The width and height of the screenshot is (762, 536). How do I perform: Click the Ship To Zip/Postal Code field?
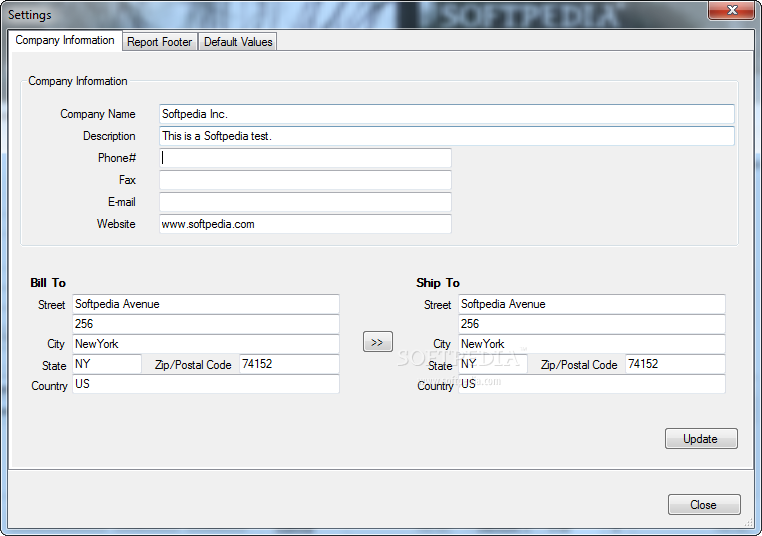[x=675, y=364]
